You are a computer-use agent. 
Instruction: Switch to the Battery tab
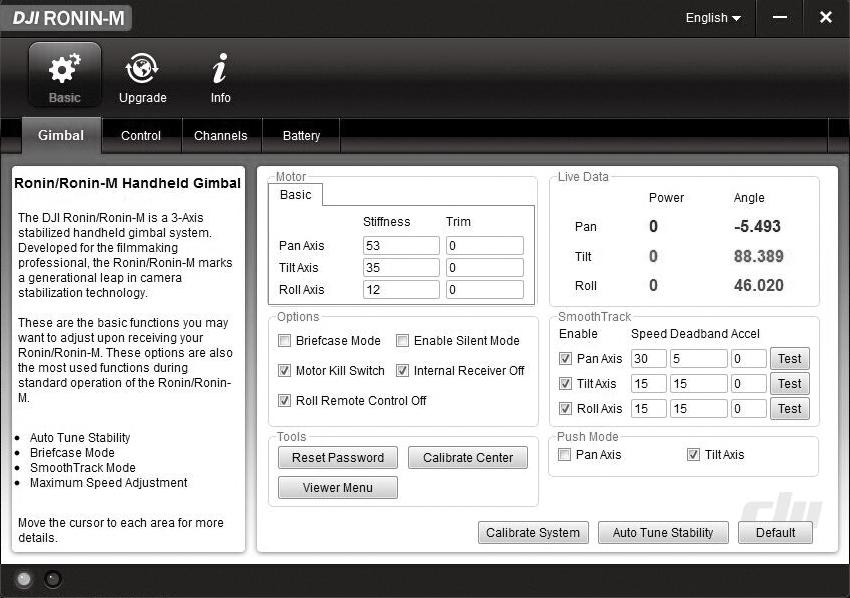tap(301, 136)
